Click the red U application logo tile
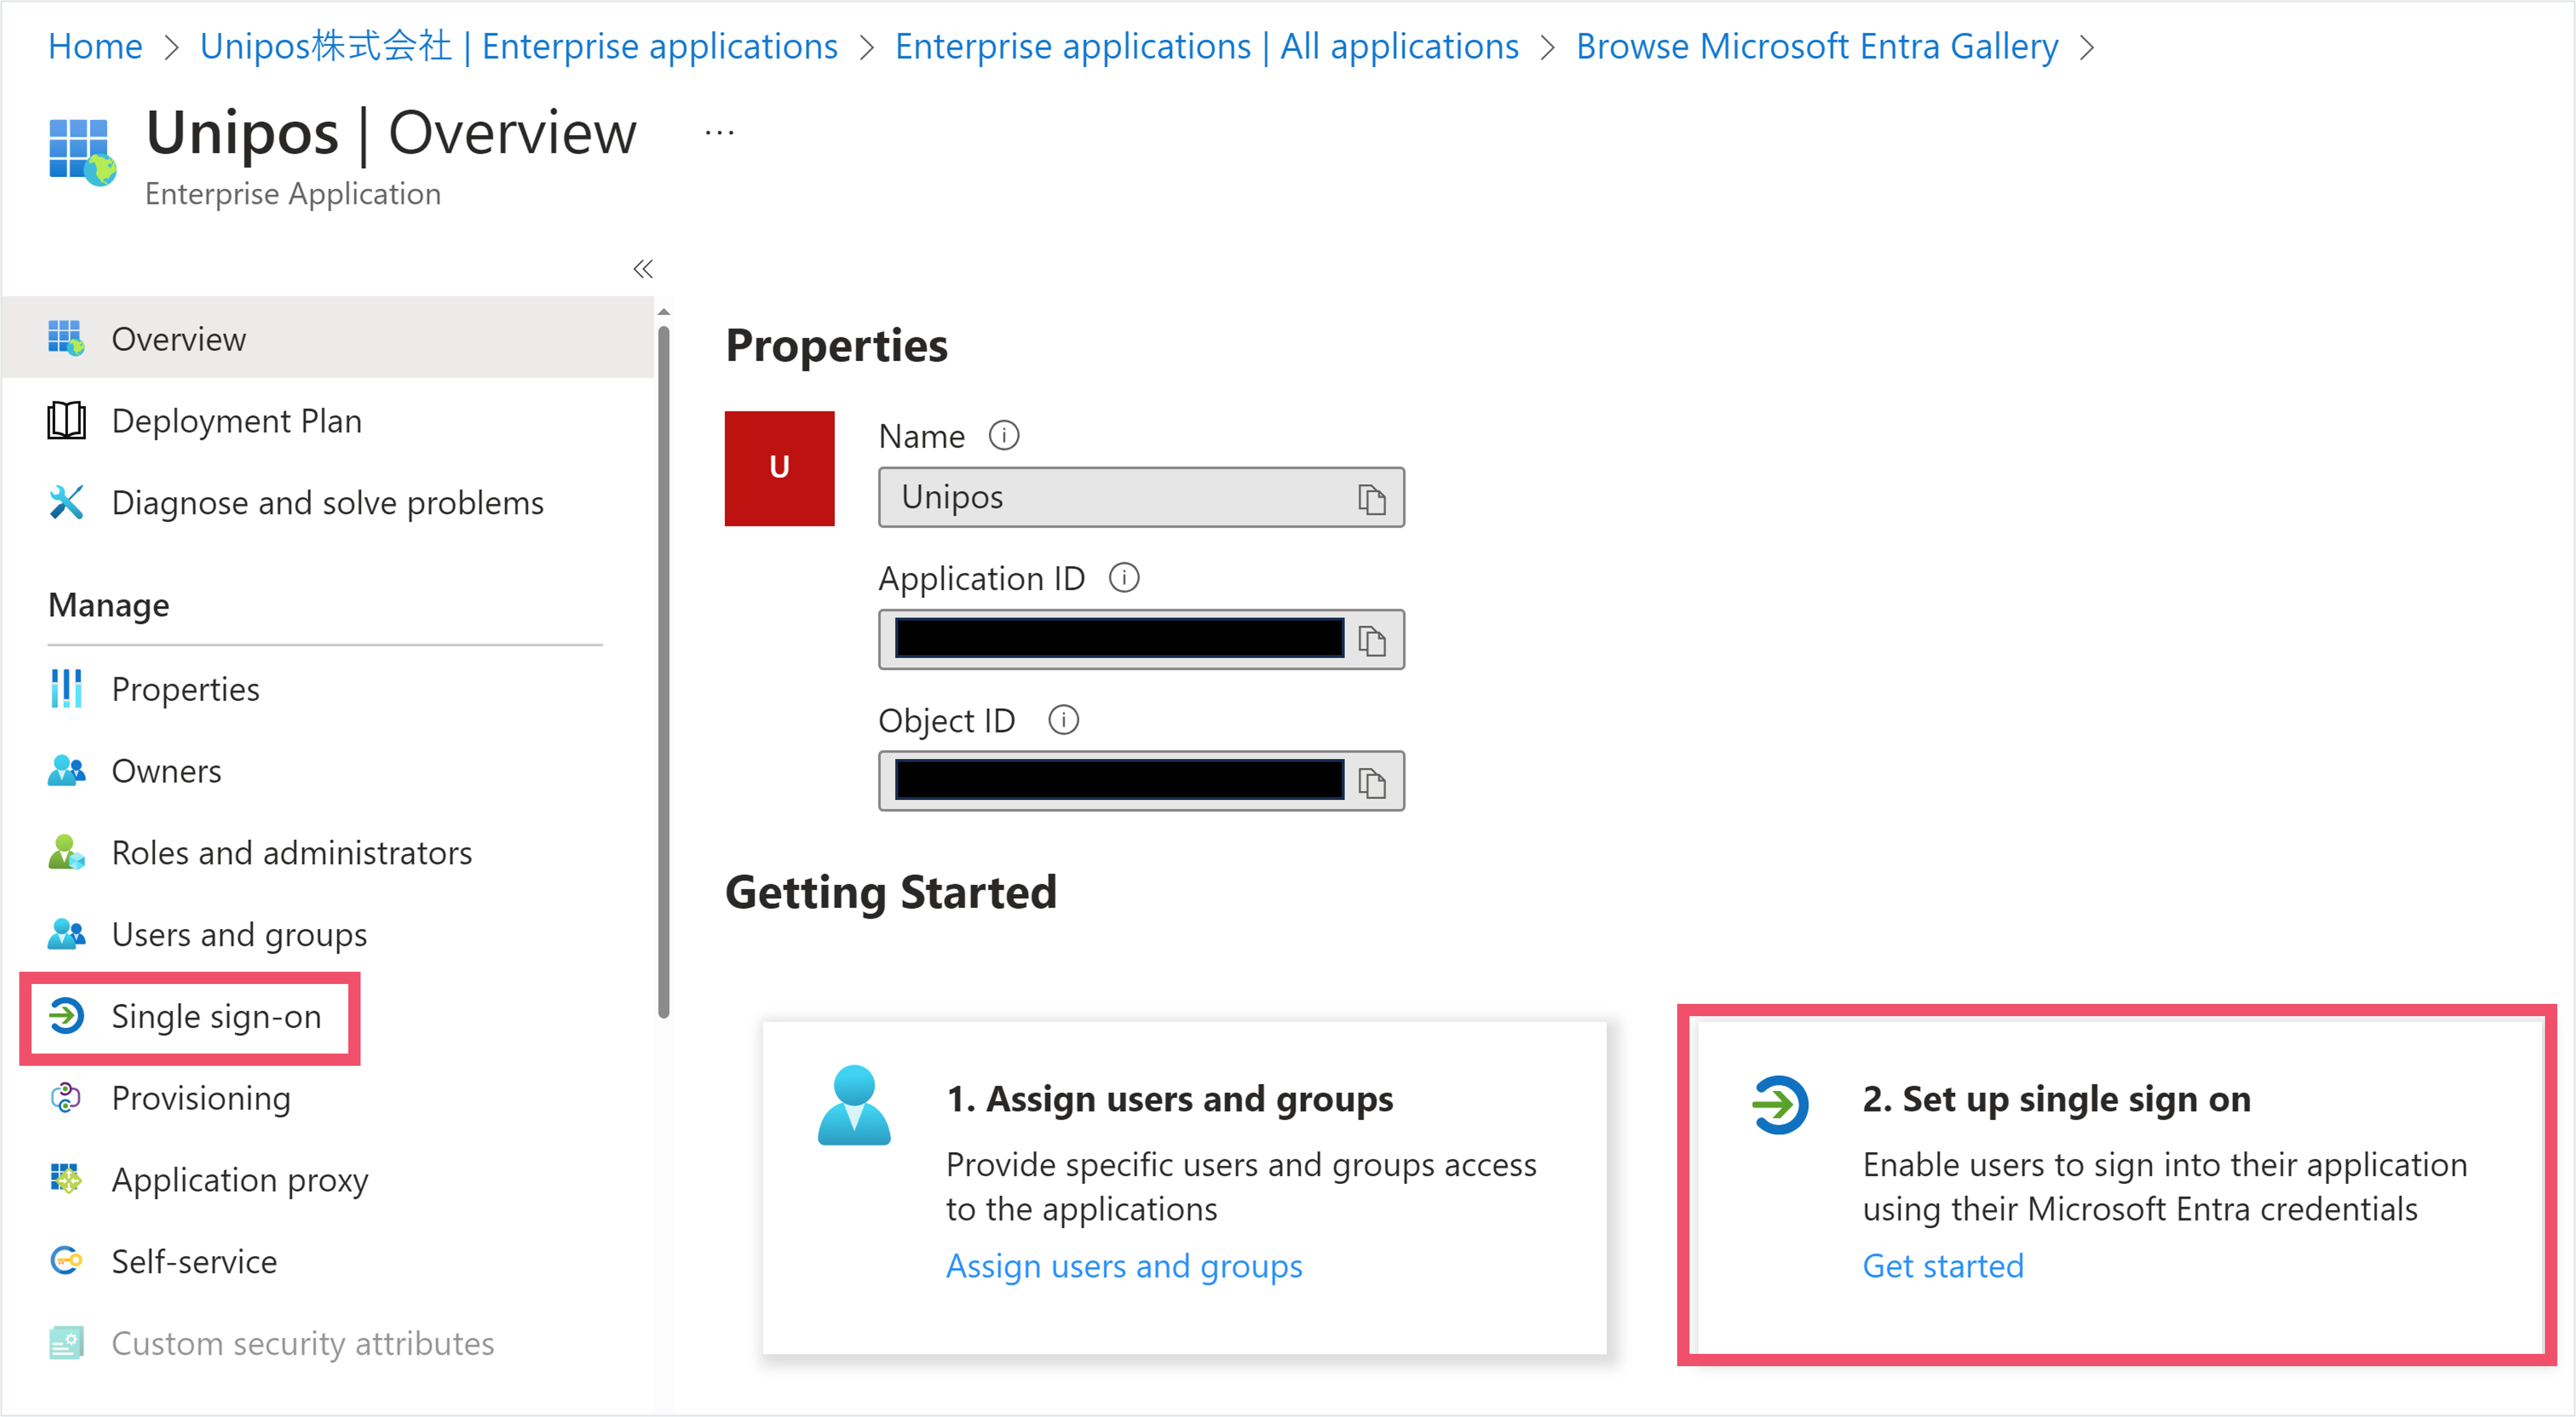Image resolution: width=2576 pixels, height=1417 pixels. tap(779, 468)
